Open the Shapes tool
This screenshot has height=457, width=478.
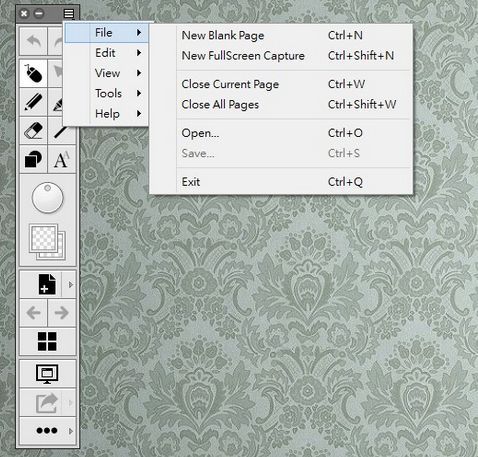tap(33, 159)
